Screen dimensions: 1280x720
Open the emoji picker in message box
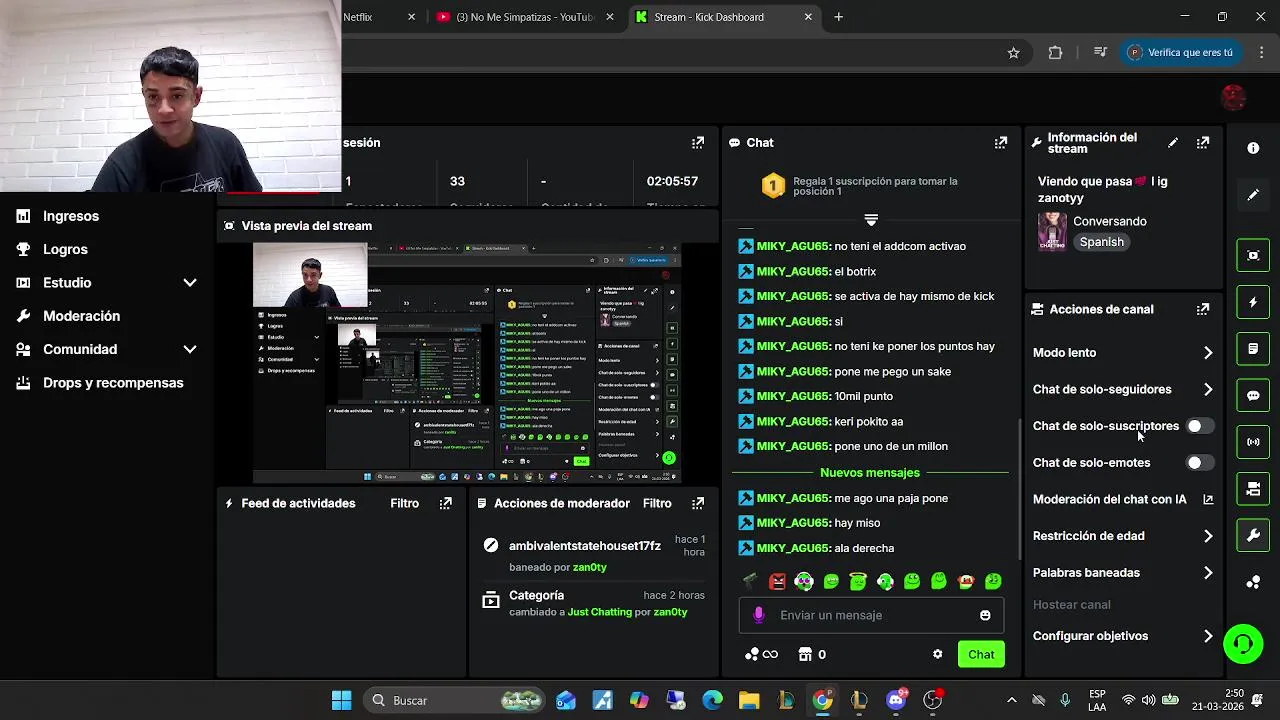point(985,615)
